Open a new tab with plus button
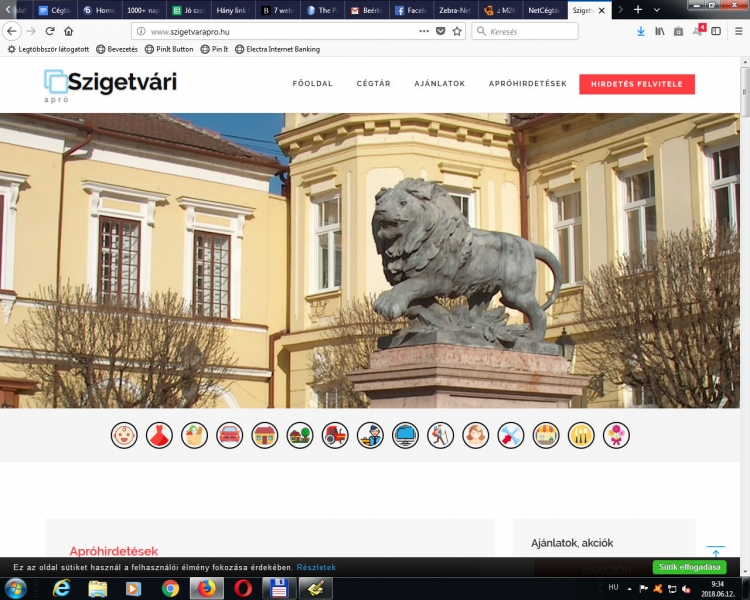This screenshot has width=750, height=600. 638,10
